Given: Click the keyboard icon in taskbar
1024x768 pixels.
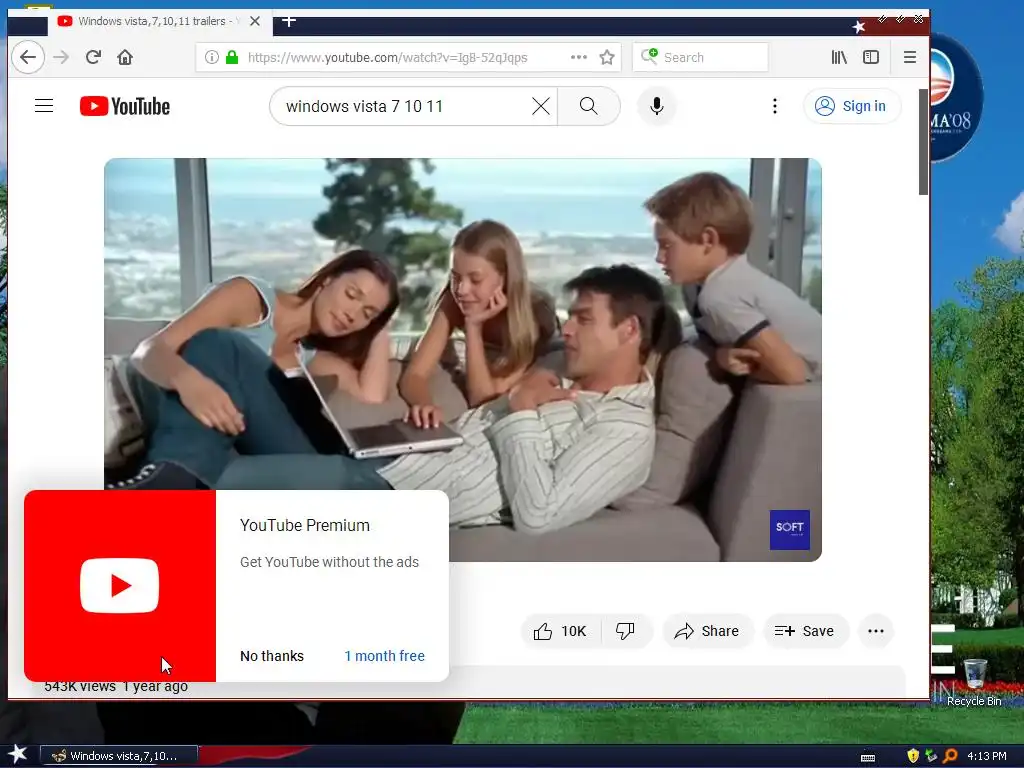Looking at the screenshot, I should 868,758.
